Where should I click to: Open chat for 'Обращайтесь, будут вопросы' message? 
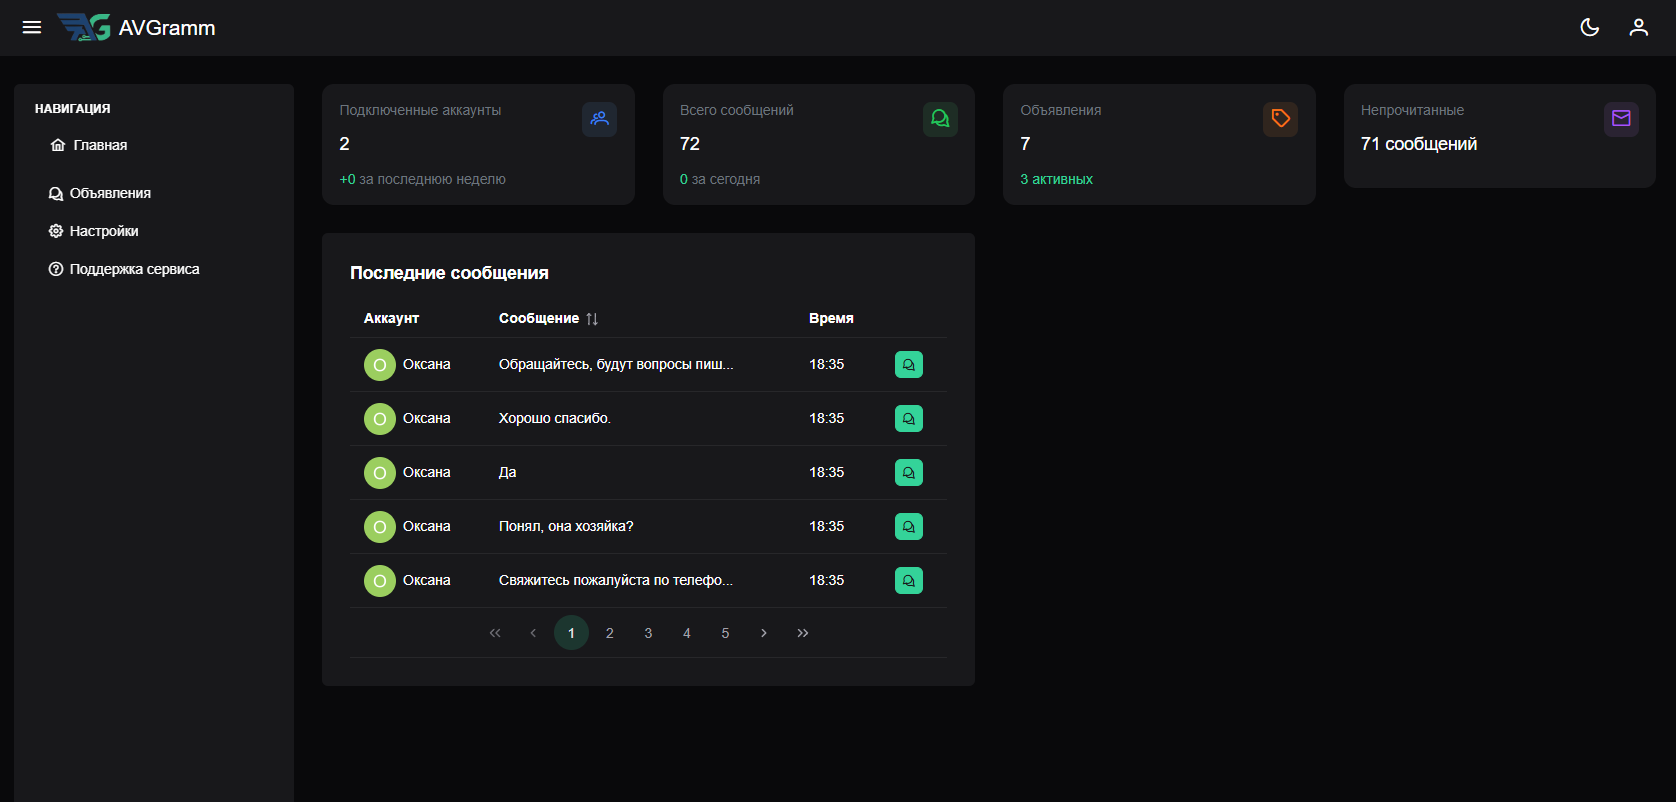[908, 365]
